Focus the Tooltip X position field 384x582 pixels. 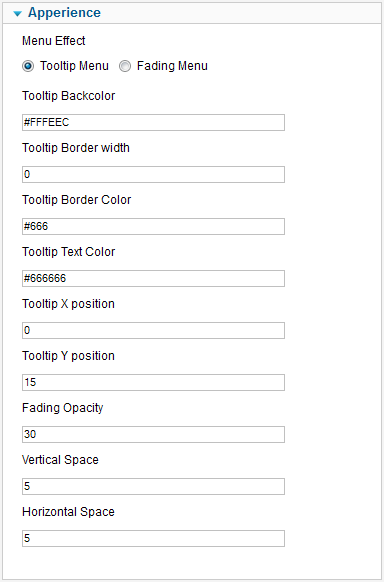point(153,330)
